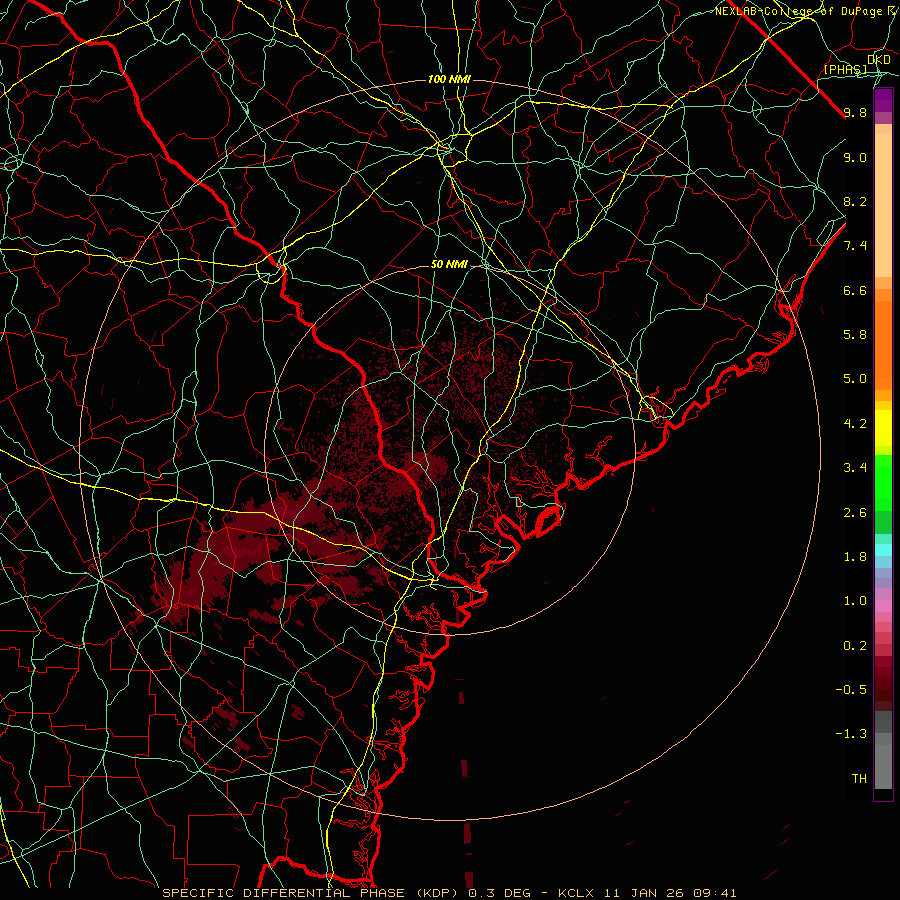Click the "KCLX" radar site identifier
Screen dimensions: 900x900
(x=577, y=893)
